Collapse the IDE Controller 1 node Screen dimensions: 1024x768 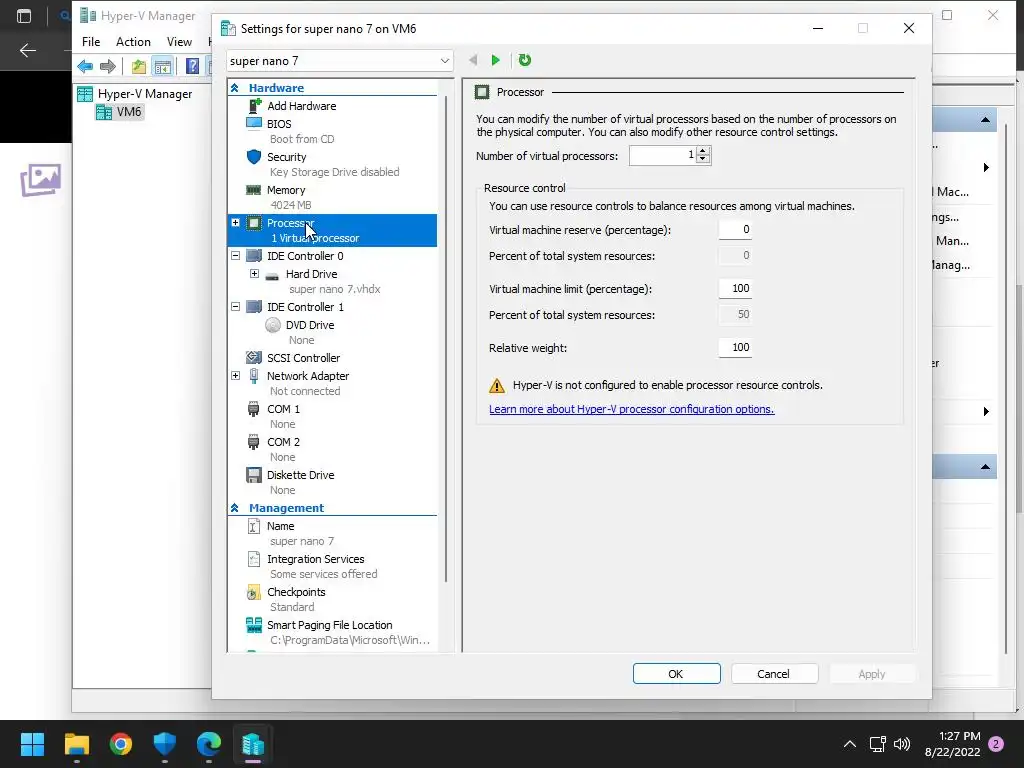235,307
